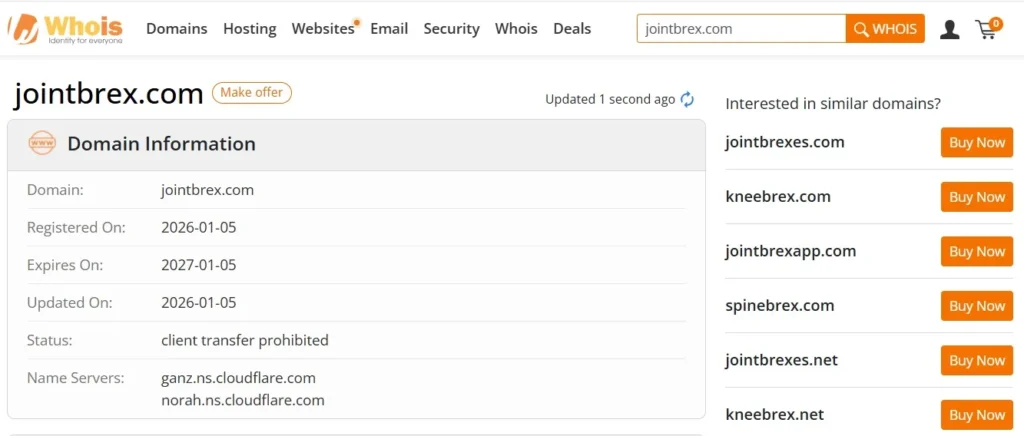Open the user account icon
Viewport: 1024px width, 436px height.
(x=949, y=29)
